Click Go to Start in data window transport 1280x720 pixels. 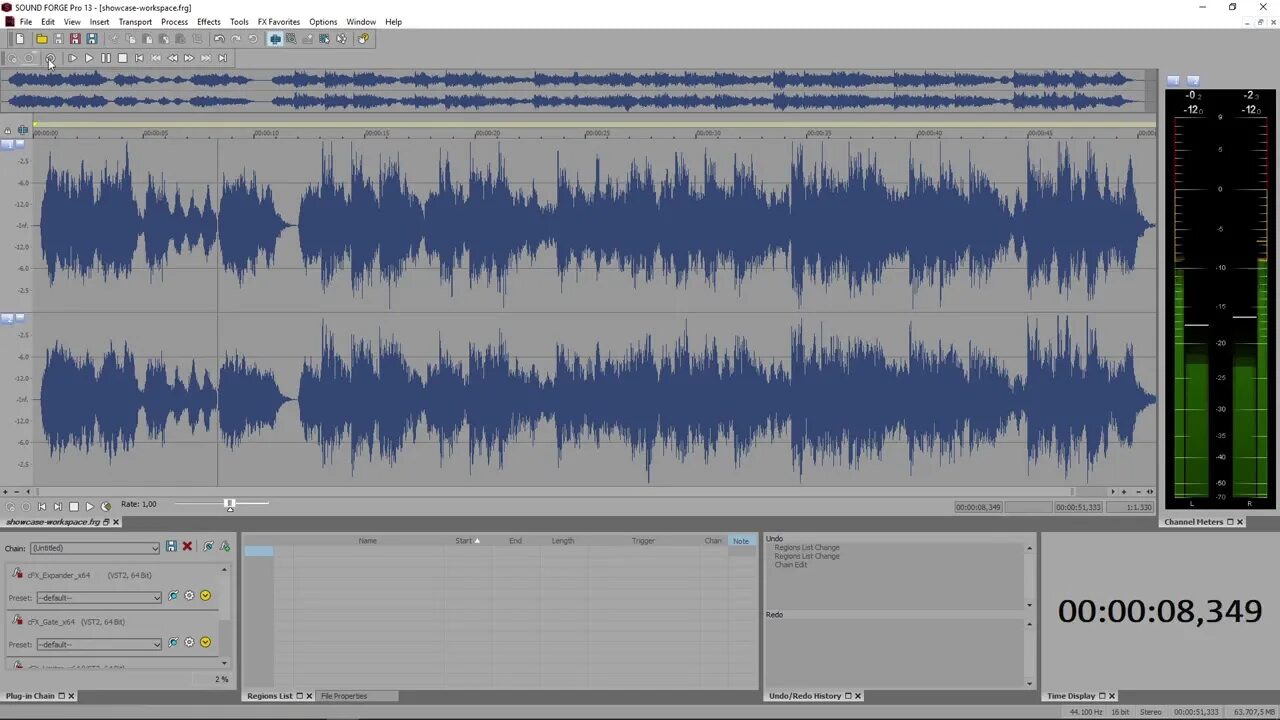[42, 507]
